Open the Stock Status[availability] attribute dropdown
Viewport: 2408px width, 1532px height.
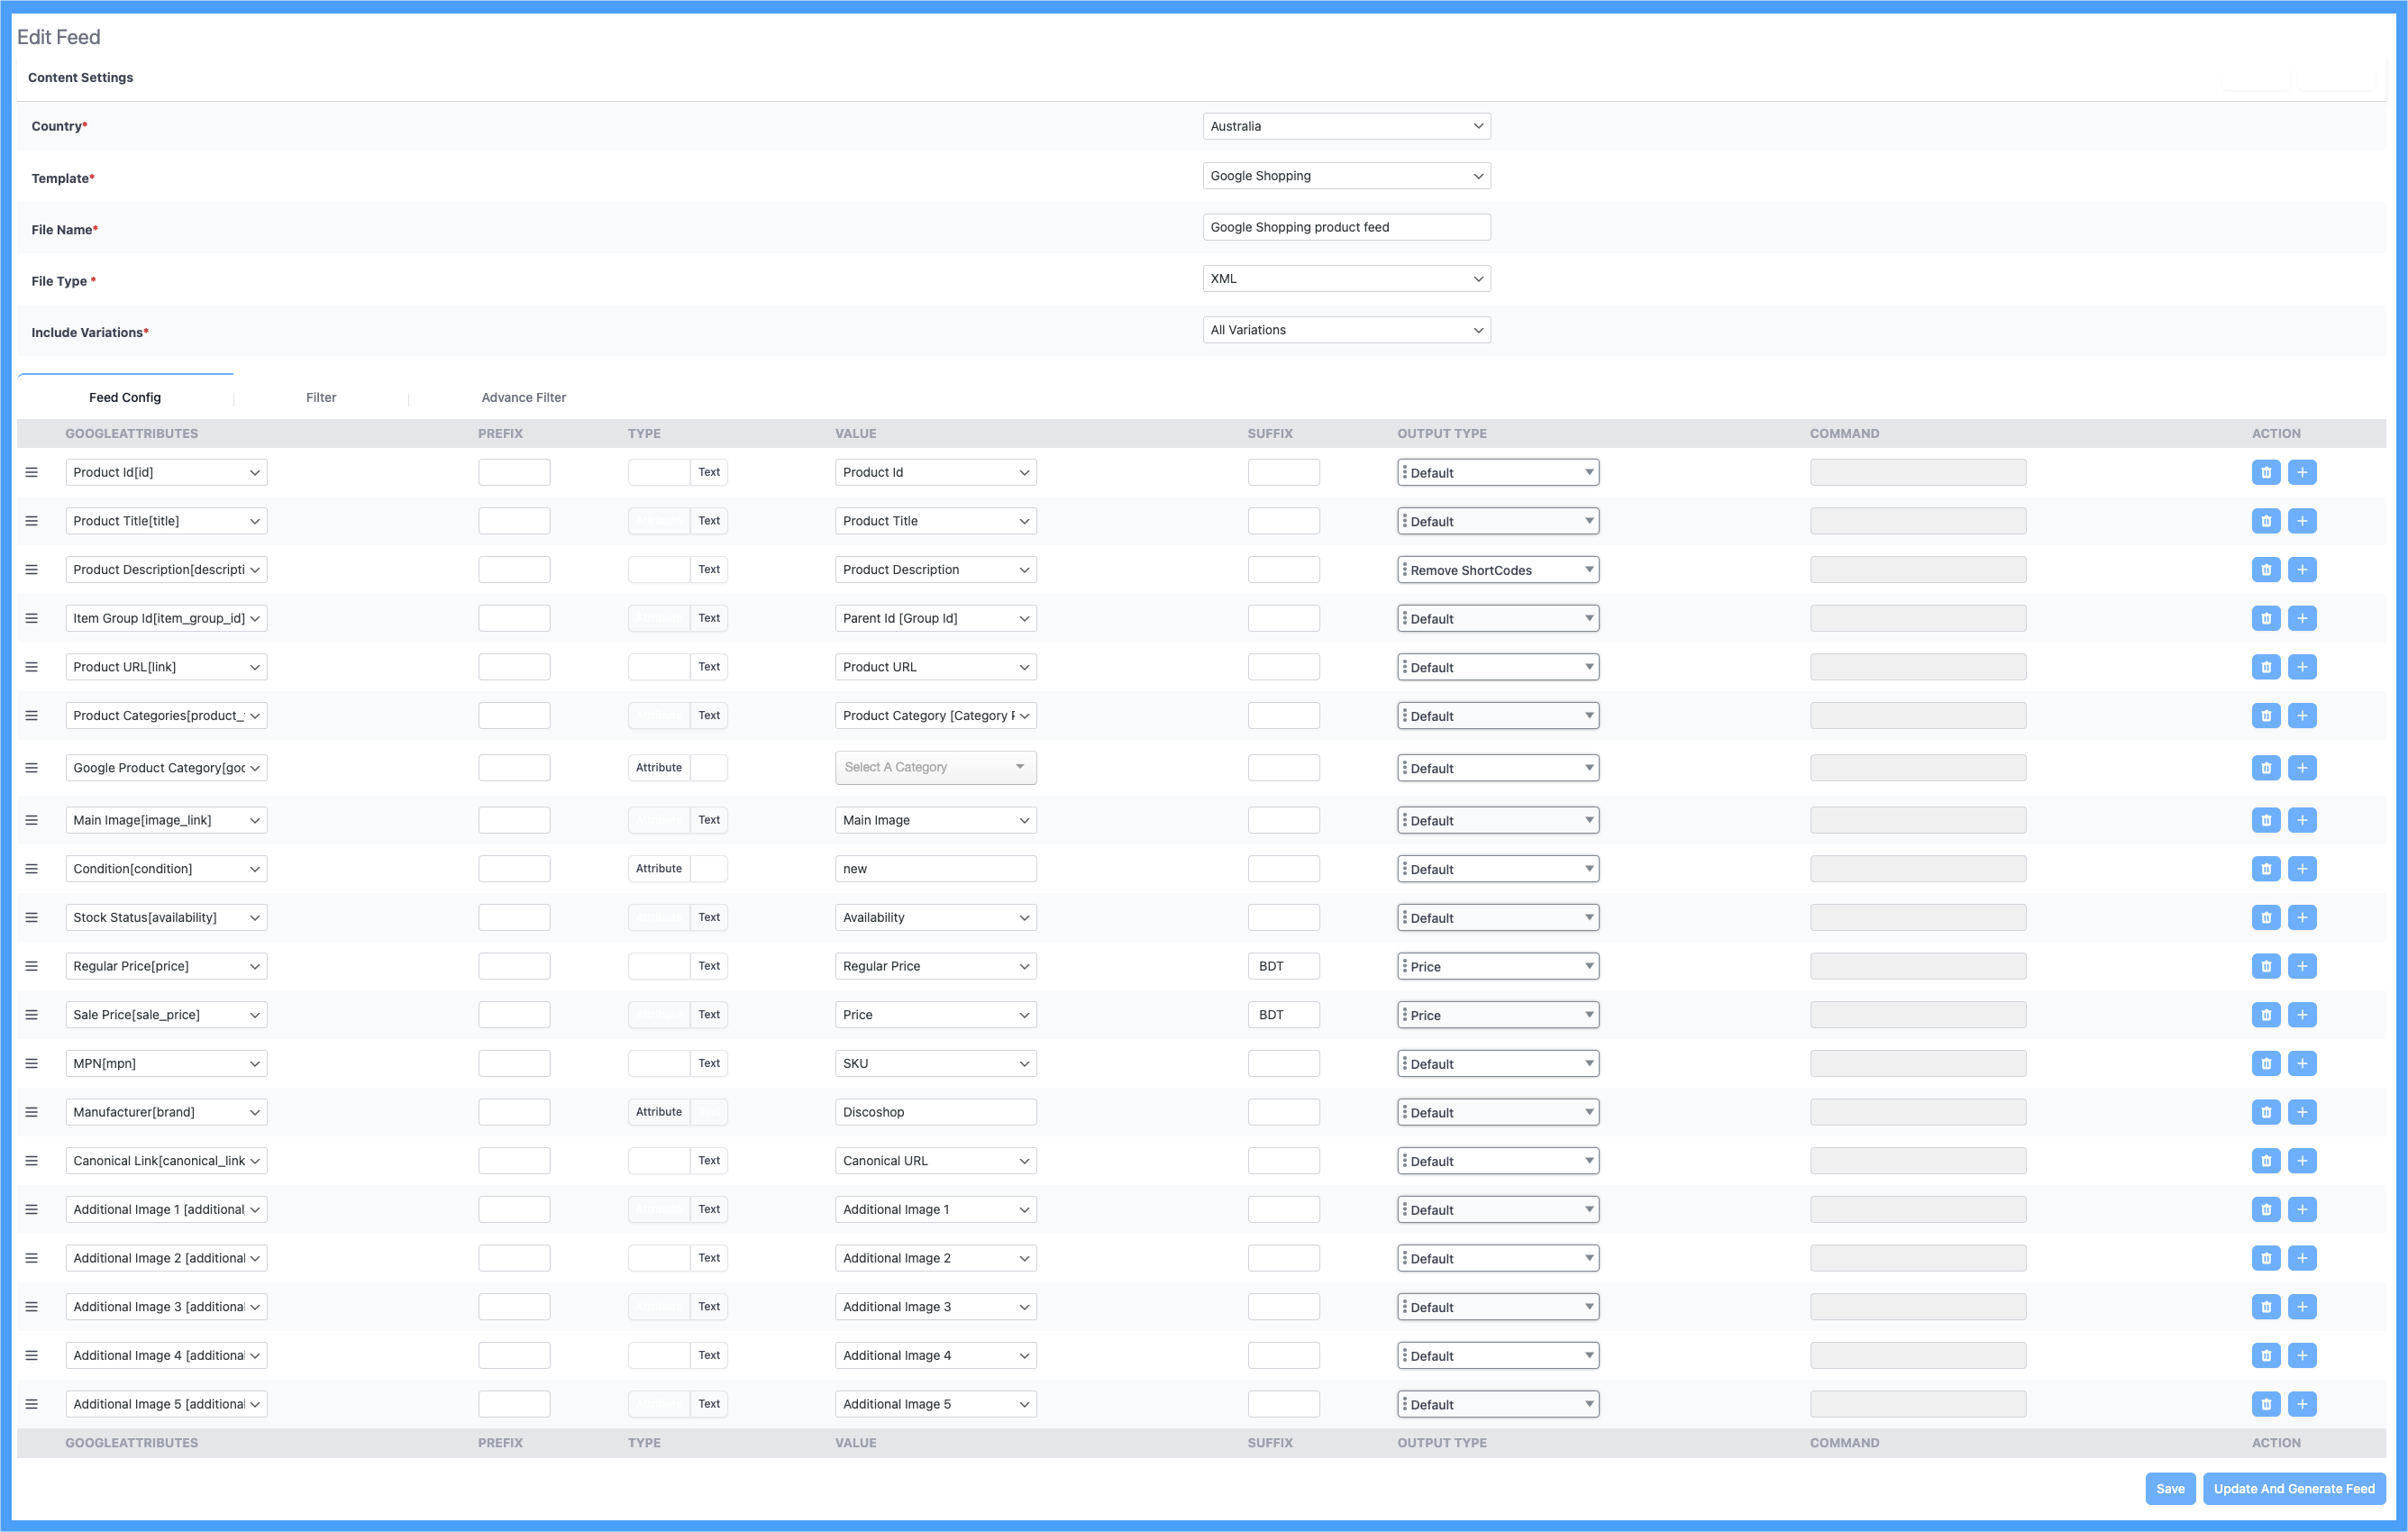coord(166,917)
